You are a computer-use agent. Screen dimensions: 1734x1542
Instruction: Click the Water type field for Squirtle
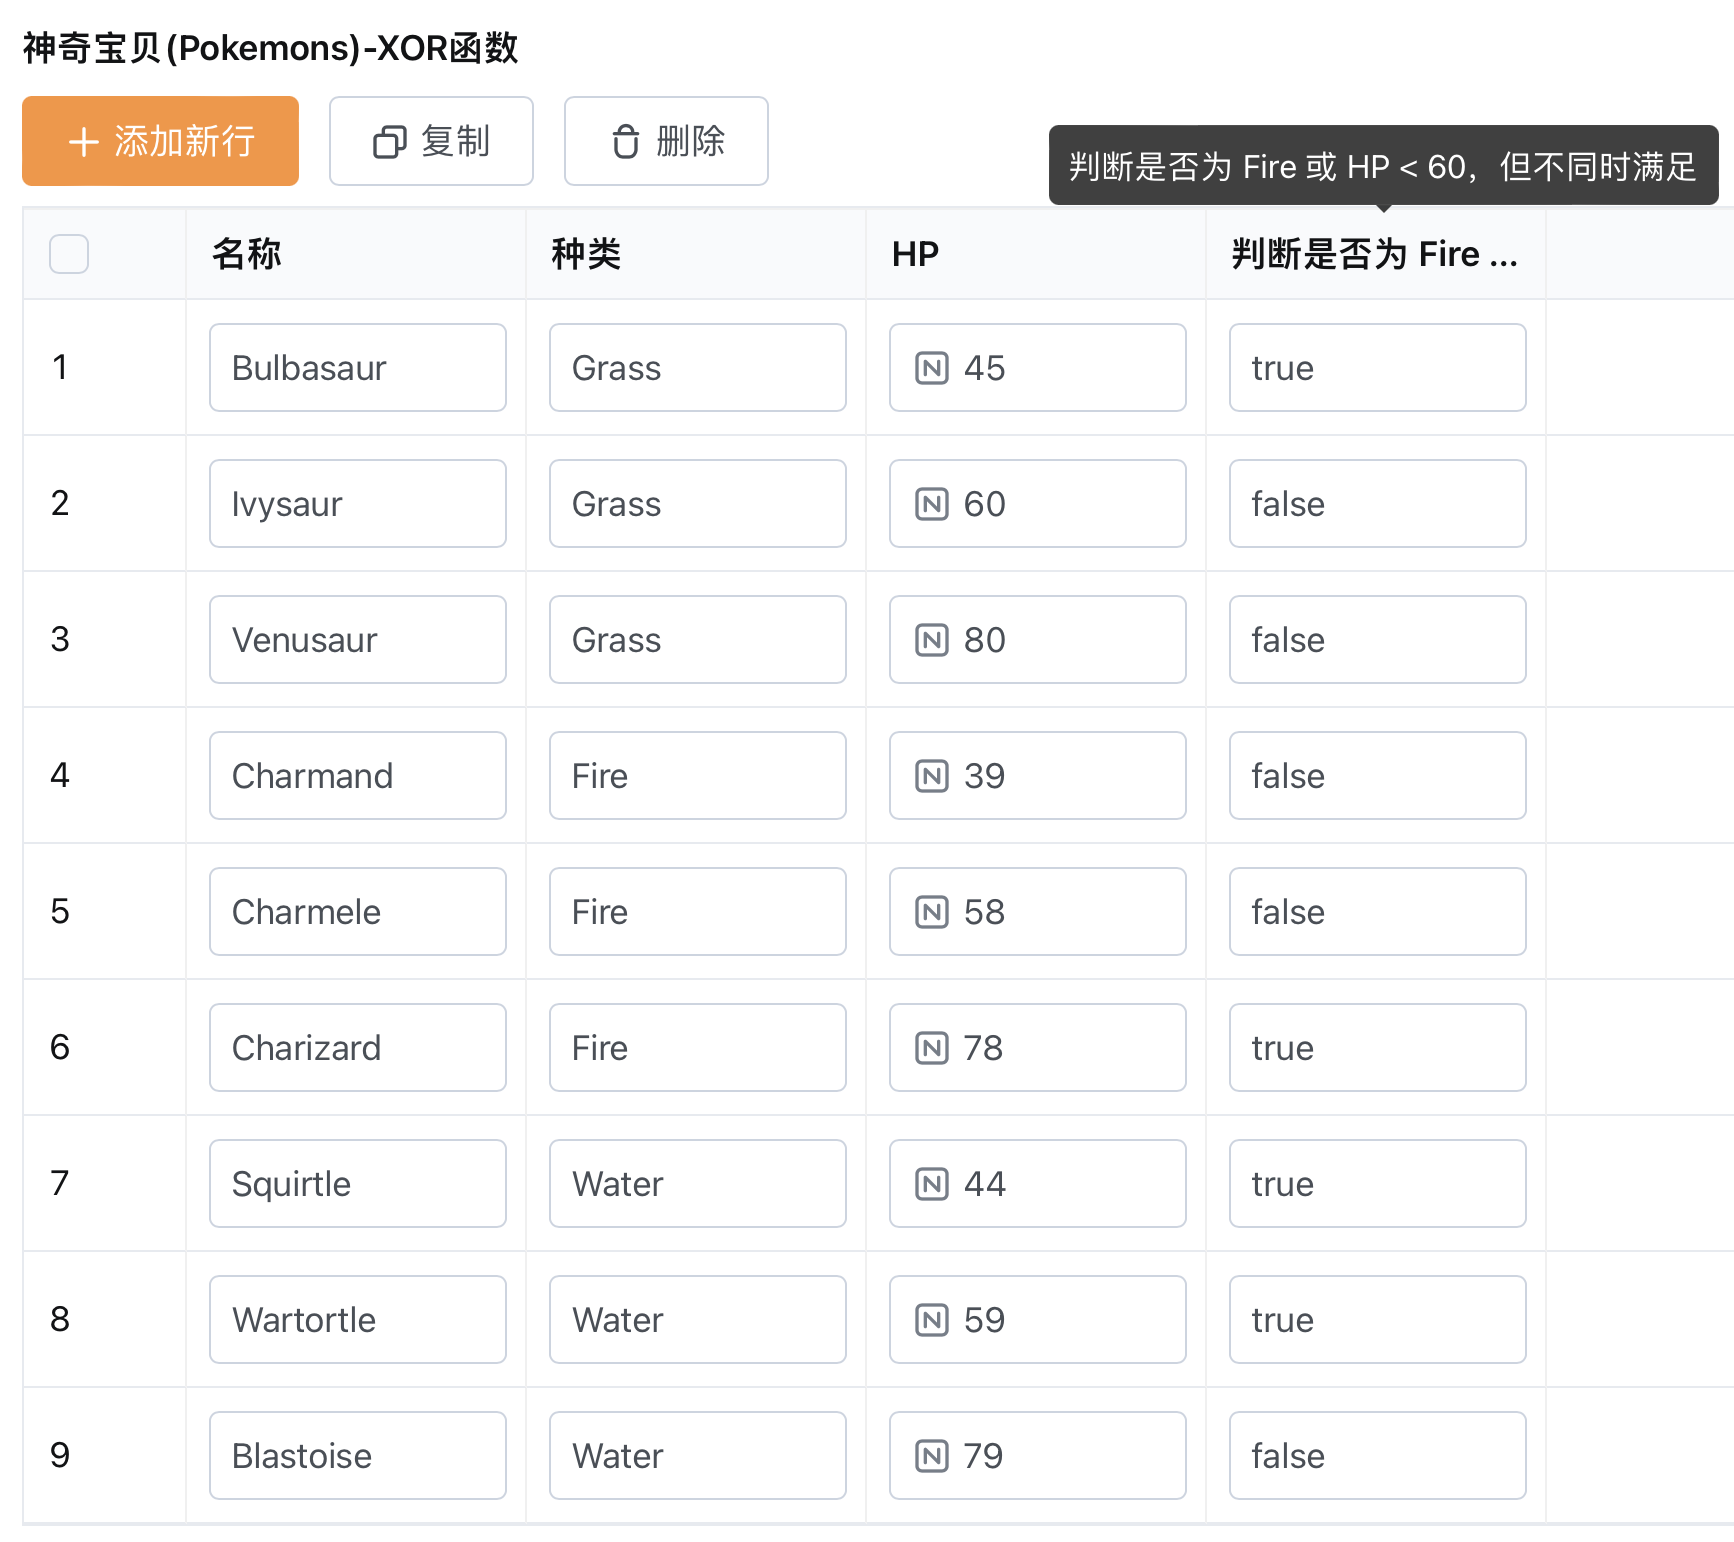click(698, 1184)
